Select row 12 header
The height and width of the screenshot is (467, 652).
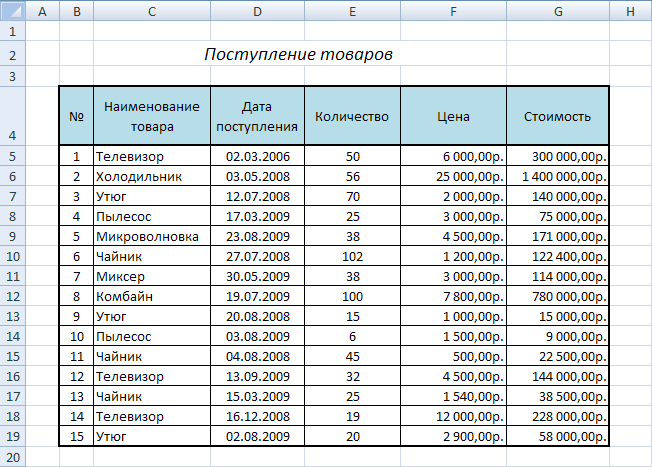pos(12,296)
